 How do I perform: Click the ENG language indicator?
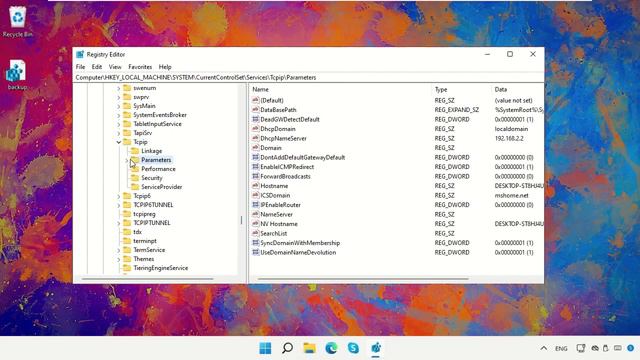[x=561, y=349]
